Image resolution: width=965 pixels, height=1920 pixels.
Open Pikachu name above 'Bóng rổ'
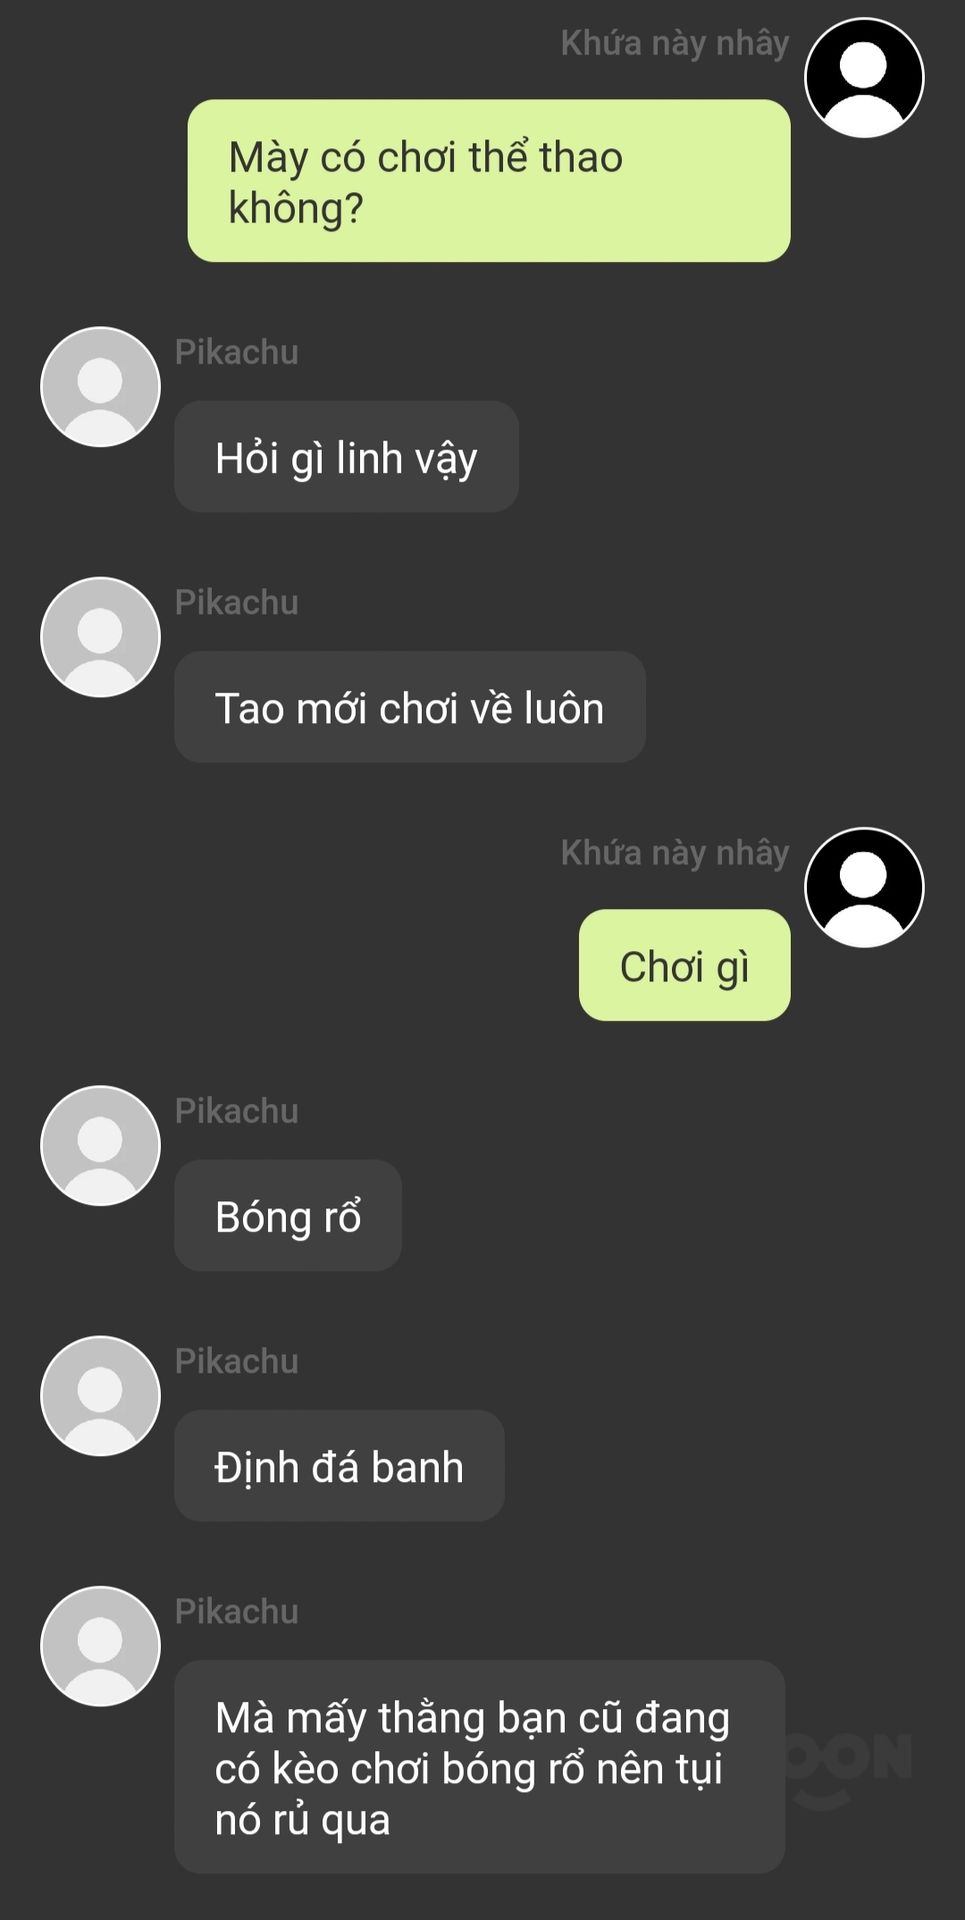click(237, 1111)
